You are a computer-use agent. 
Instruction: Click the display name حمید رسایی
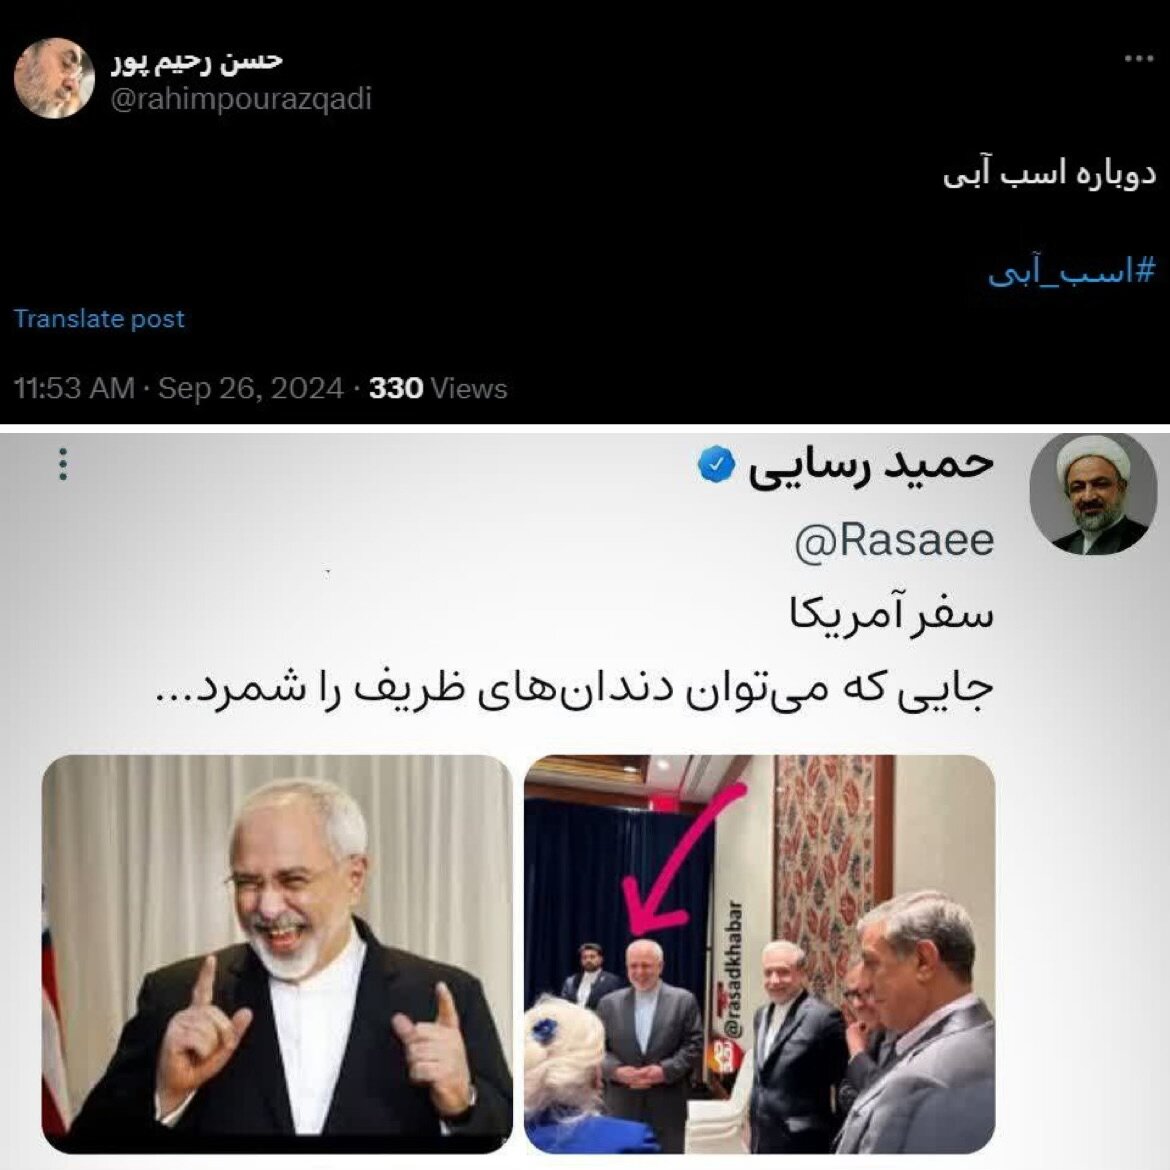871,465
